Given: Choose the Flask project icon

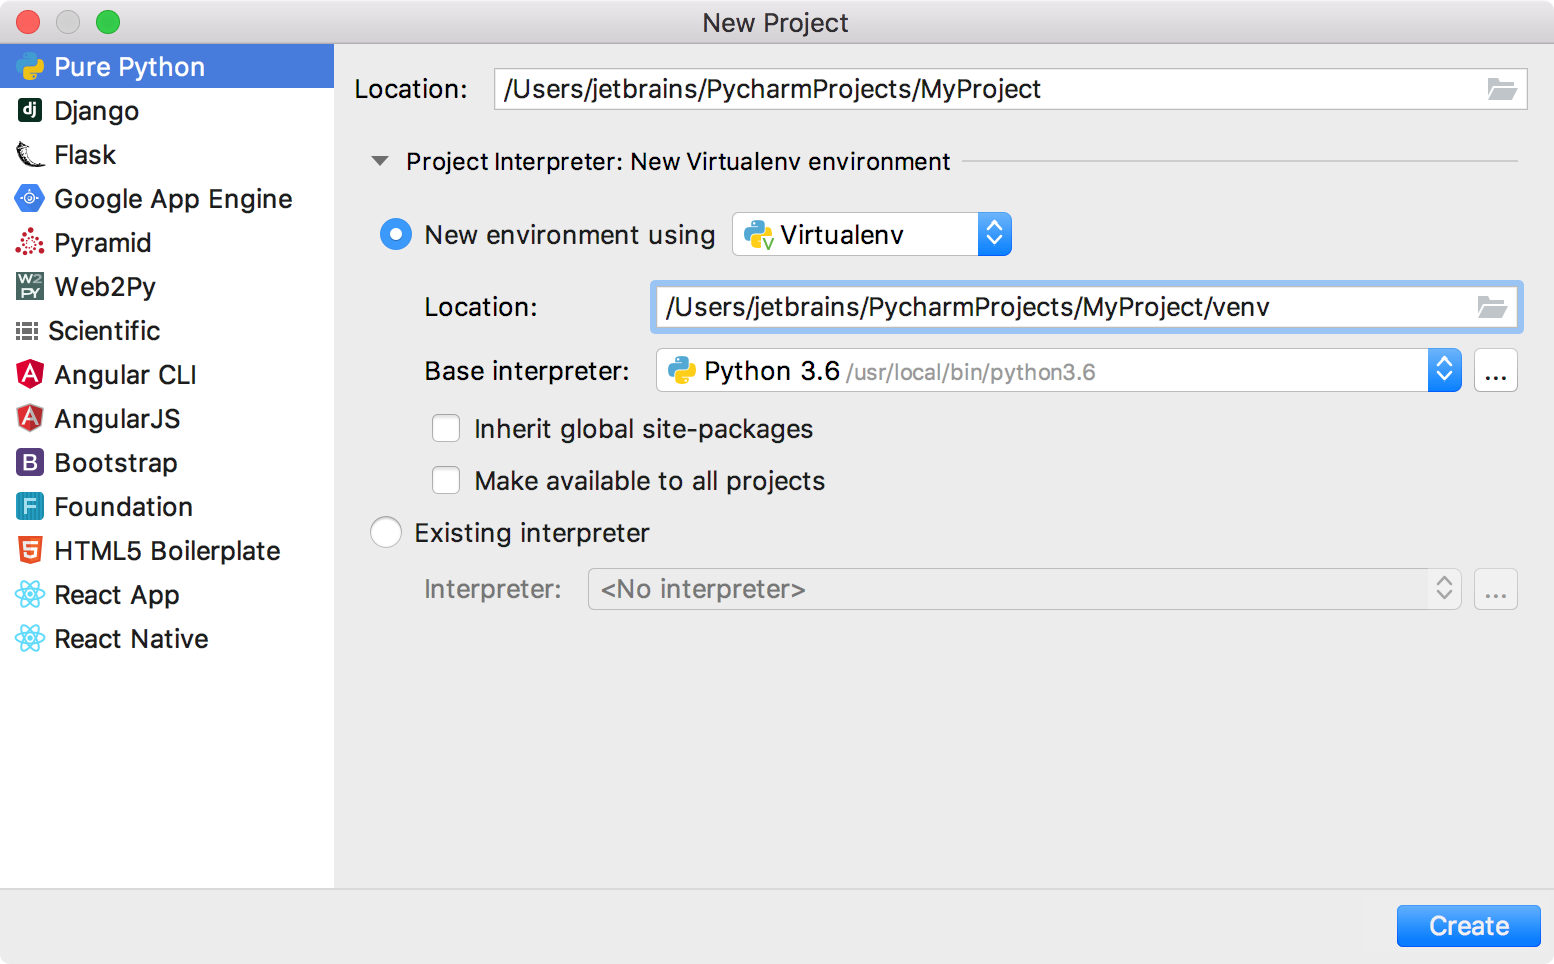Looking at the screenshot, I should (30, 154).
